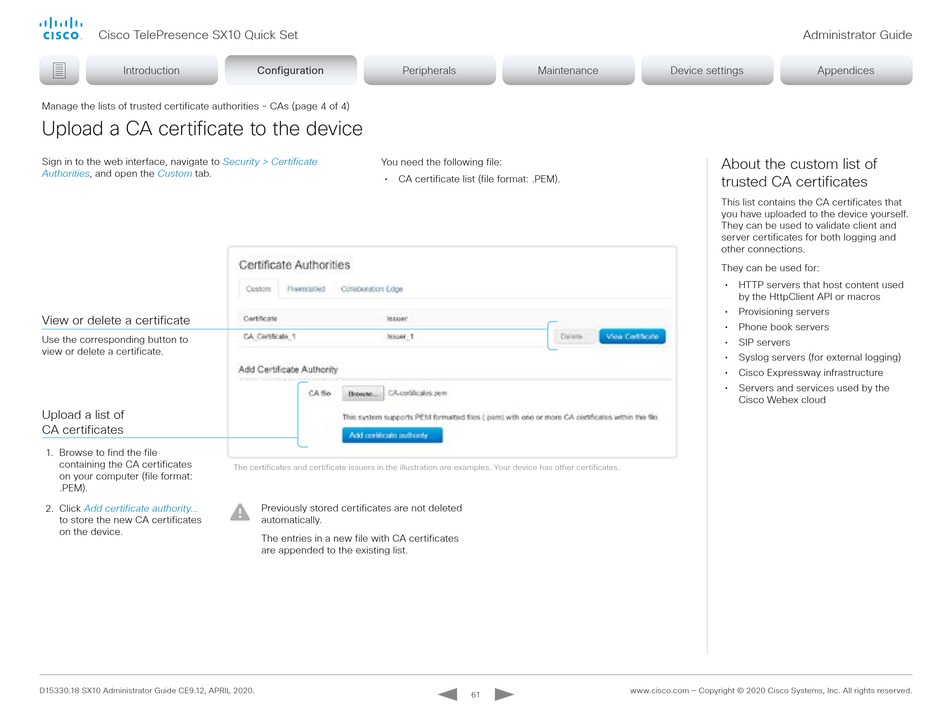Screen dimensions: 950x711
Task: Advance to the next page with the right arrow
Action: (x=504, y=694)
